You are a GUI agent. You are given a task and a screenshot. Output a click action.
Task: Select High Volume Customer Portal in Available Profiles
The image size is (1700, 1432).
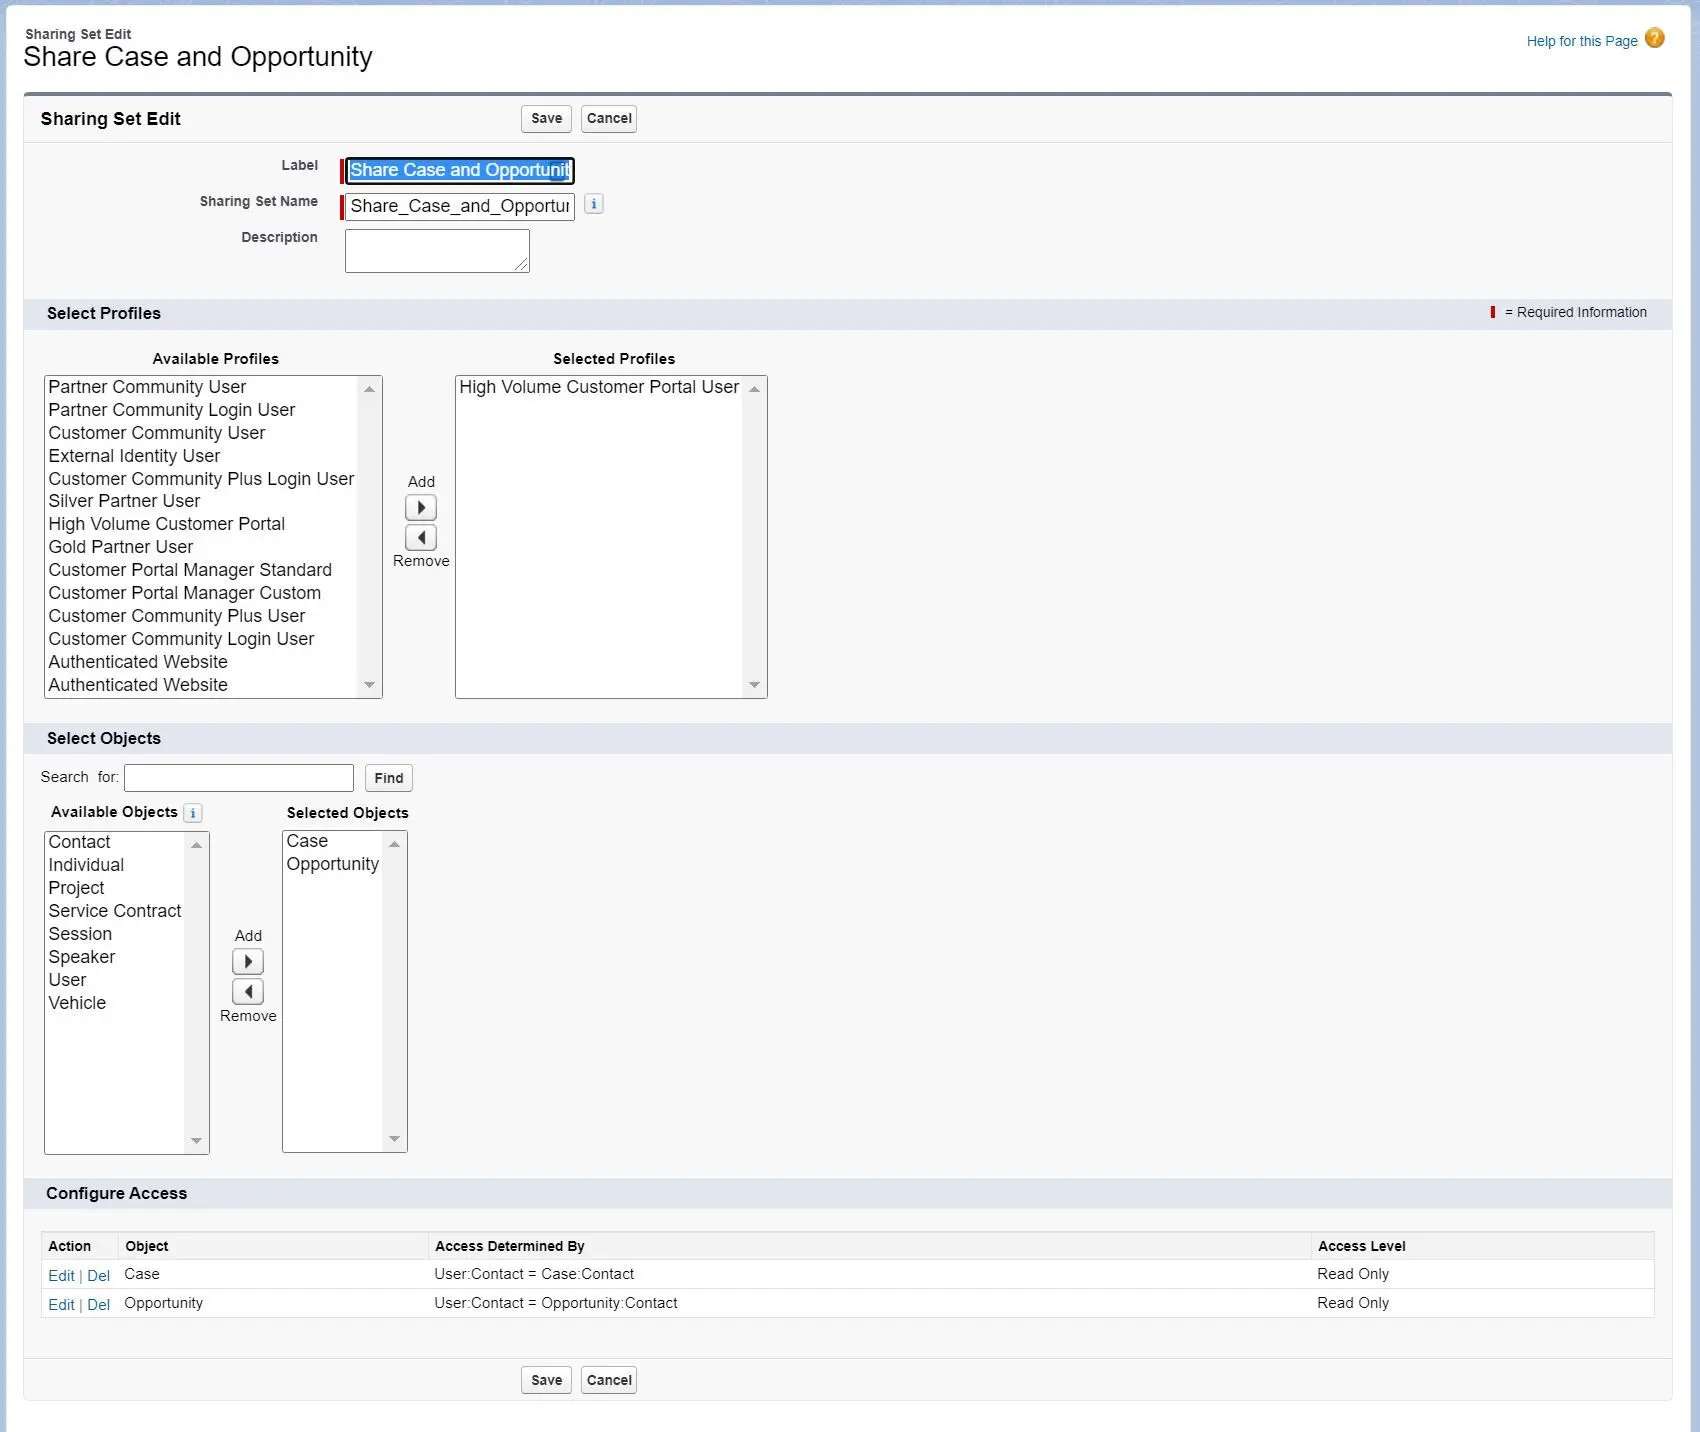pos(201,524)
